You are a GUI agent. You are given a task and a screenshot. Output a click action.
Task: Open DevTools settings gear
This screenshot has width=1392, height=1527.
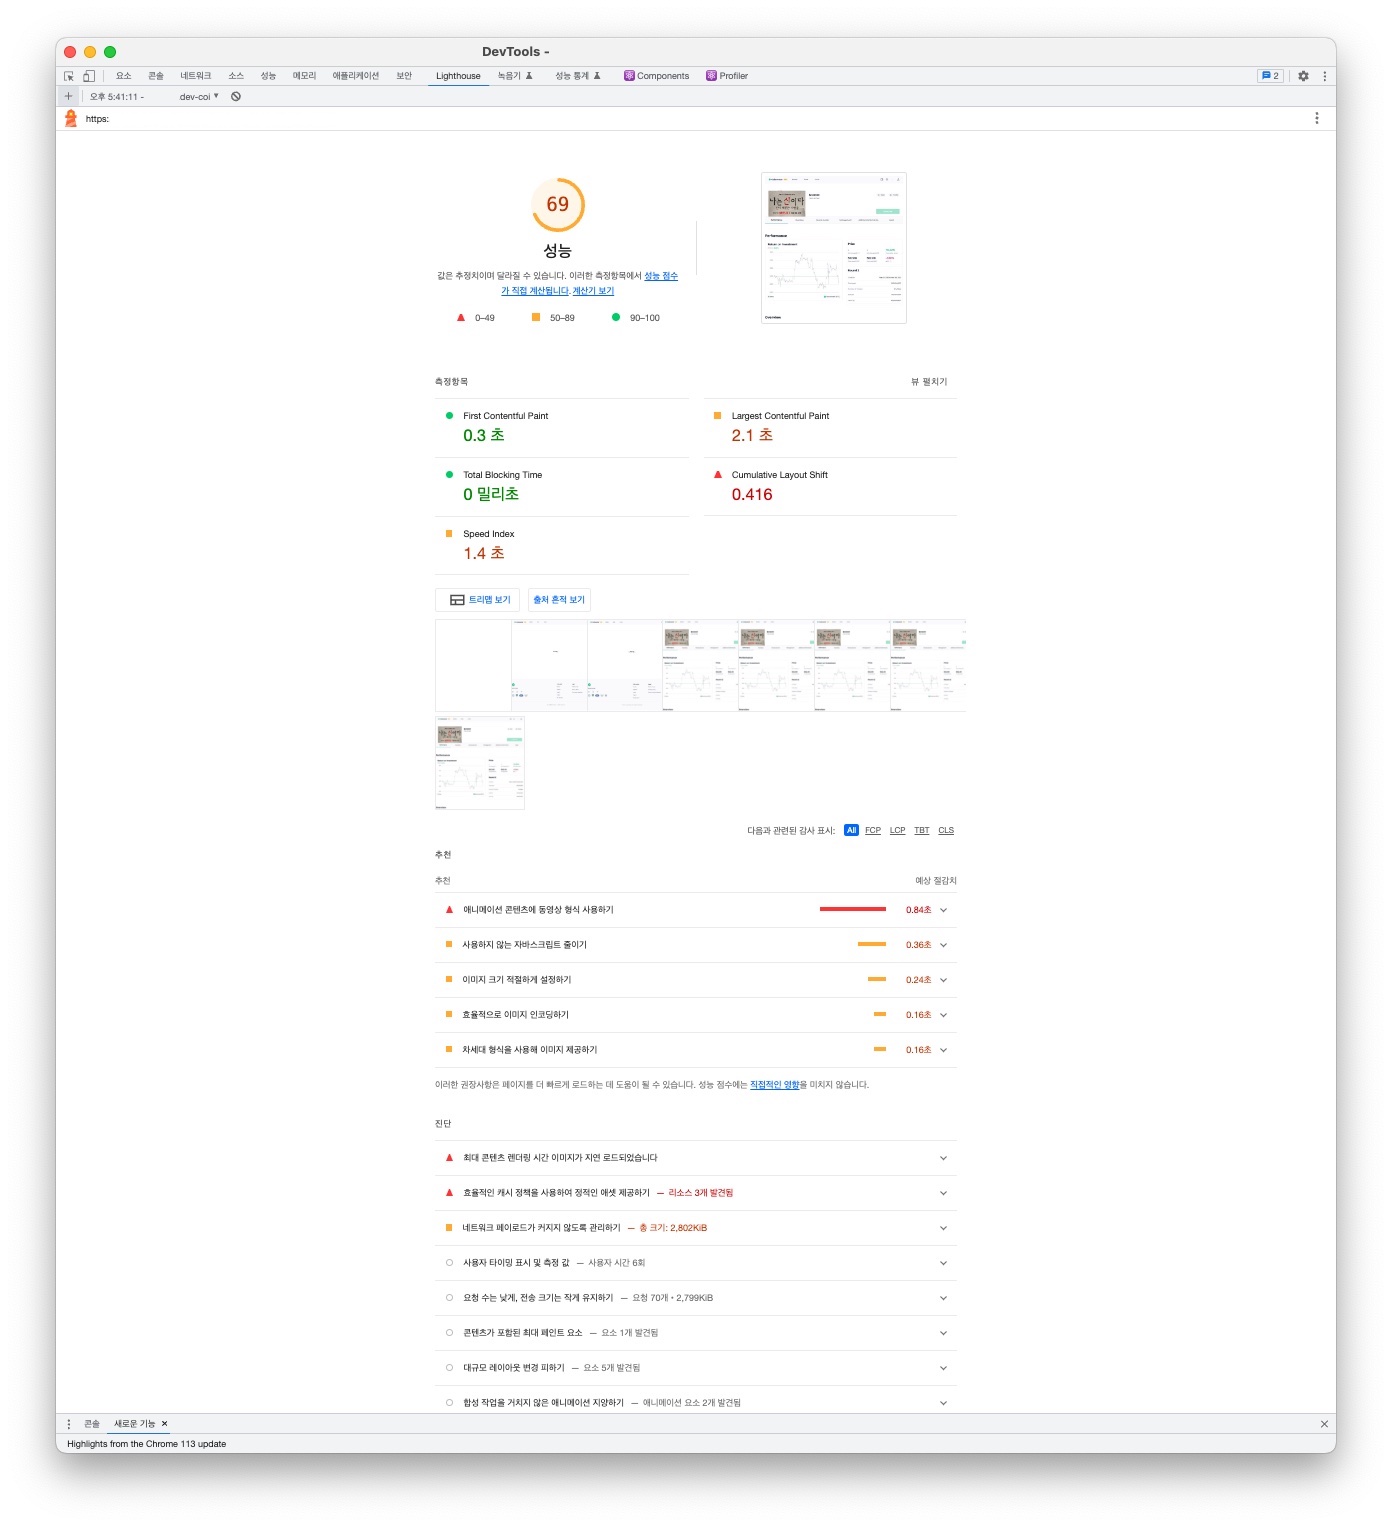(x=1303, y=76)
